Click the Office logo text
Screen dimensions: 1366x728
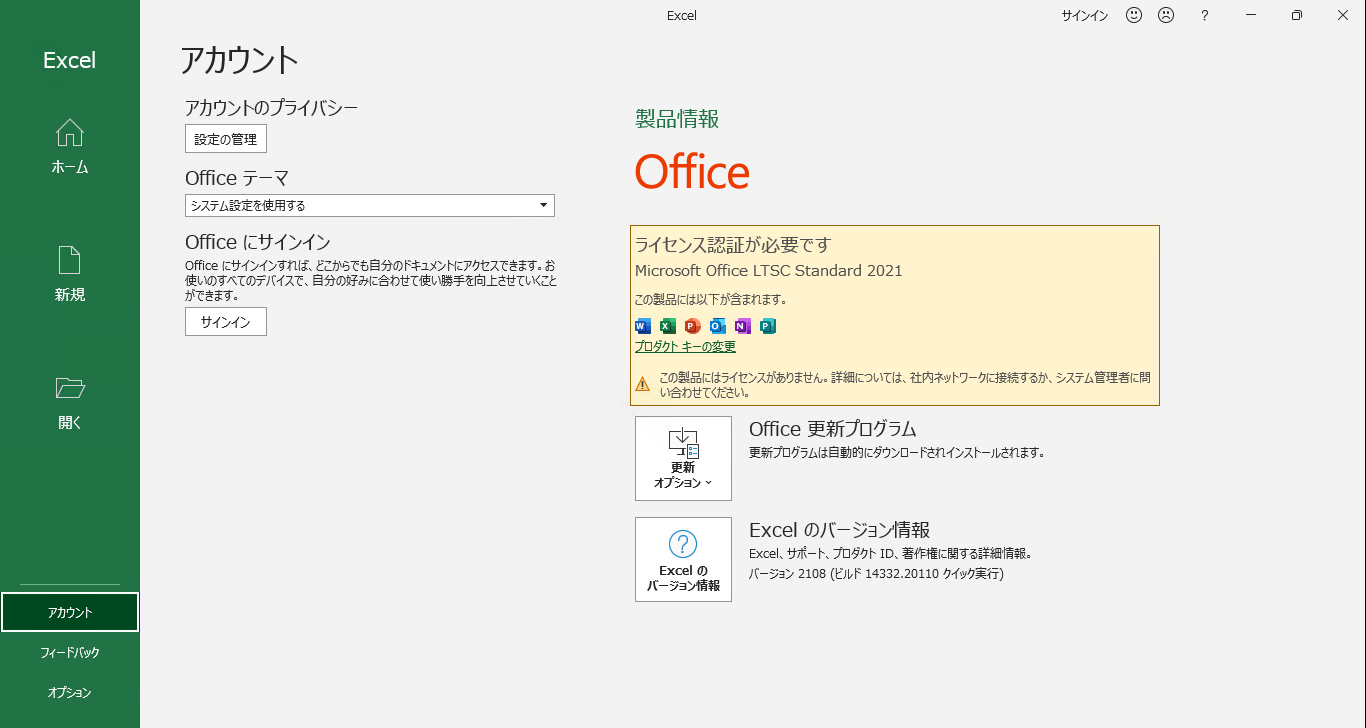pos(692,172)
